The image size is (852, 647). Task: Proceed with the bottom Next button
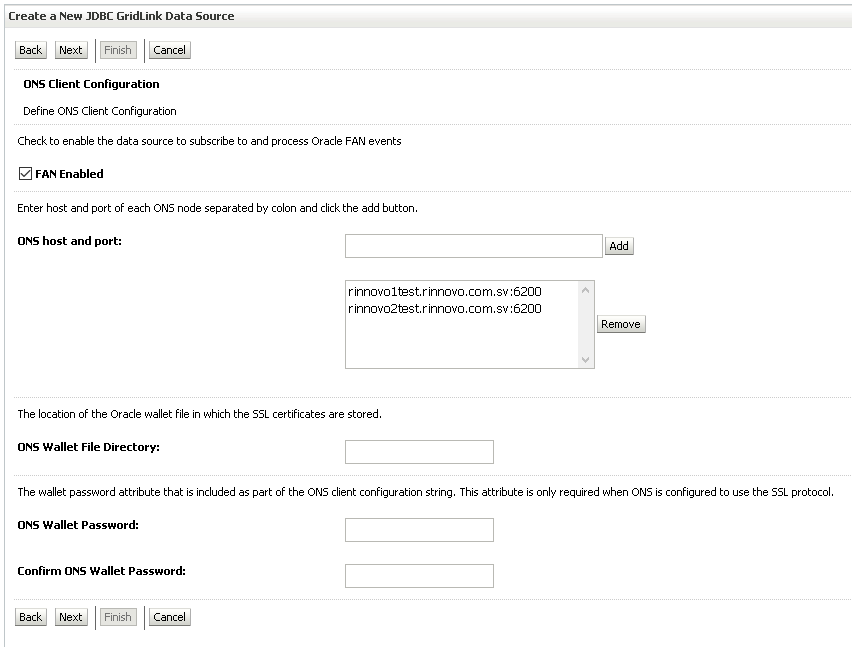71,617
